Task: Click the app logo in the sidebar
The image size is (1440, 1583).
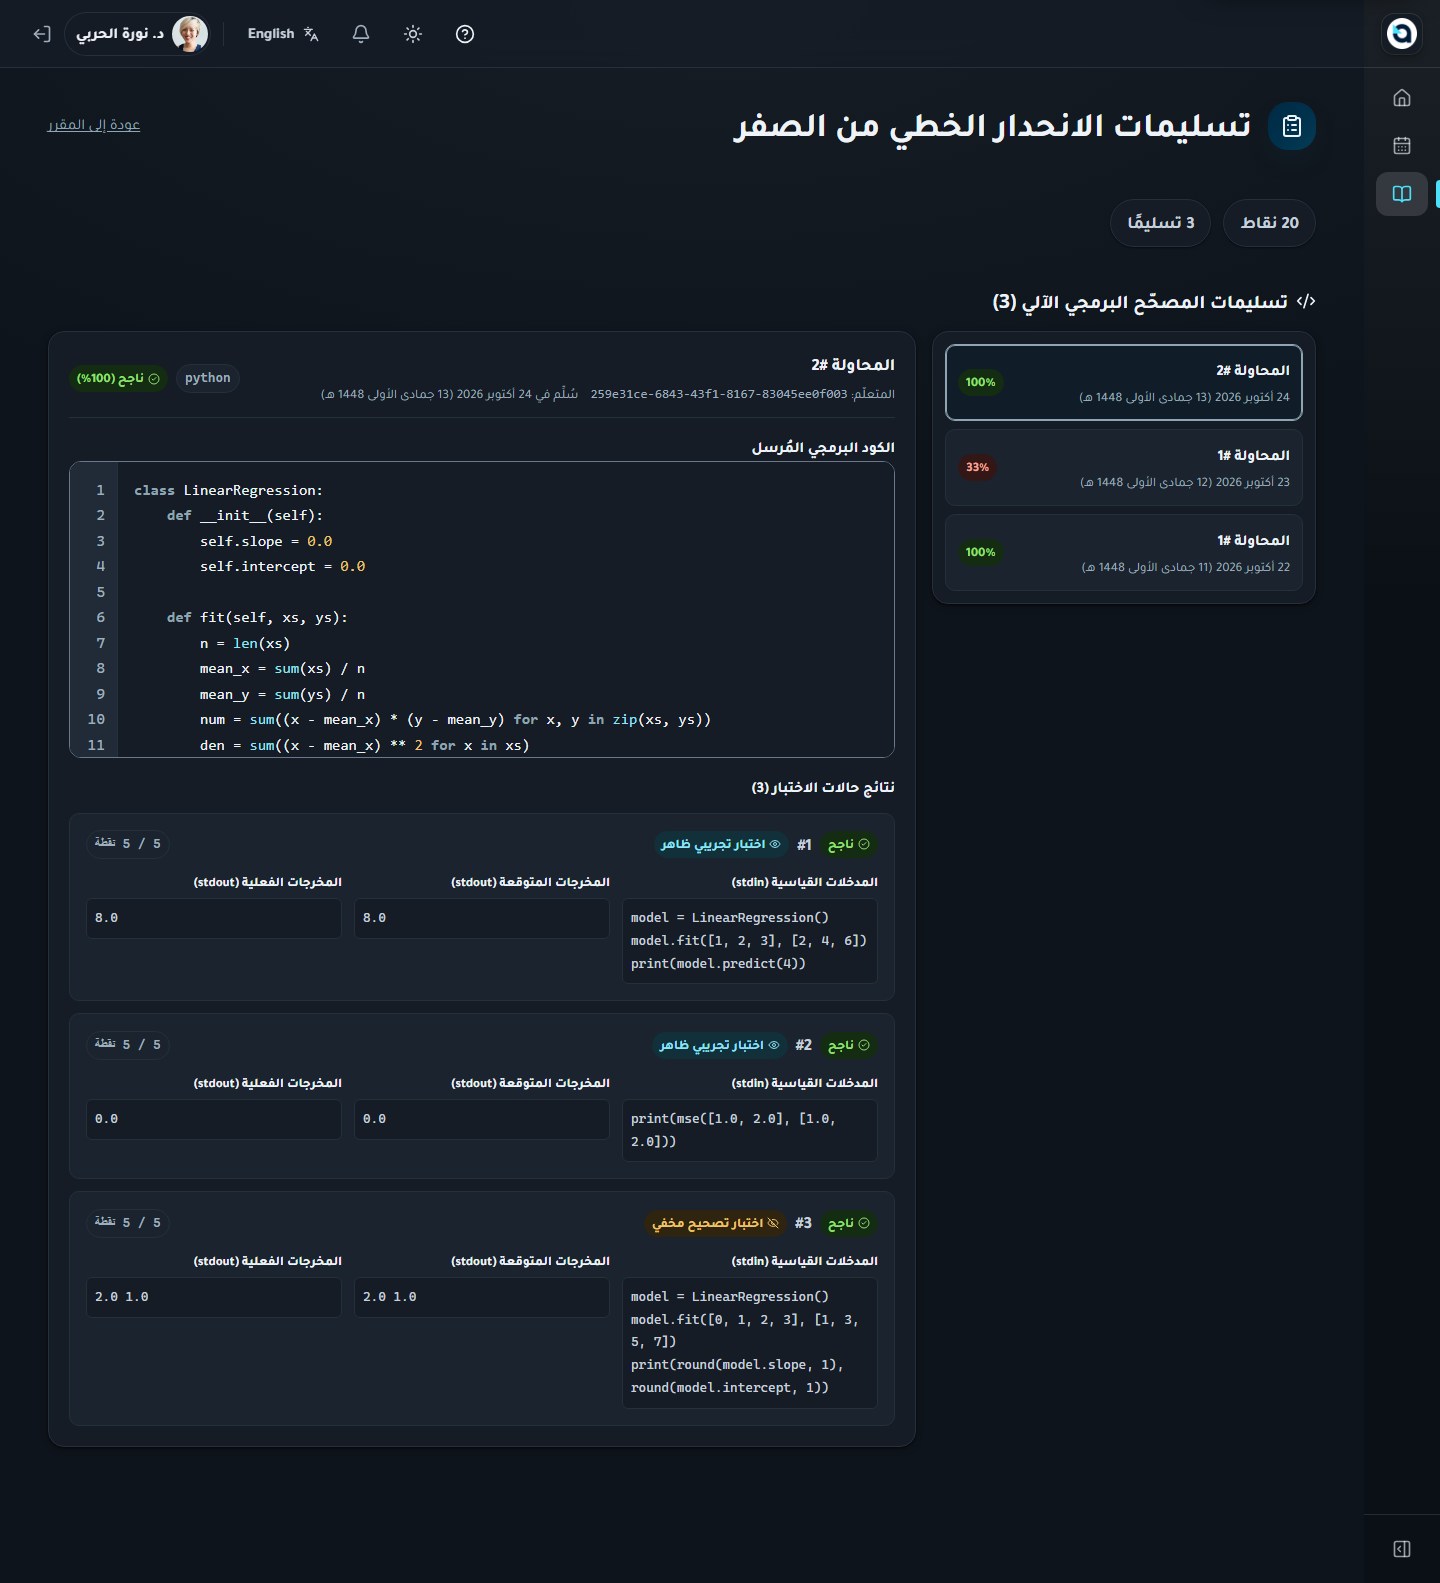Action: coord(1402,33)
